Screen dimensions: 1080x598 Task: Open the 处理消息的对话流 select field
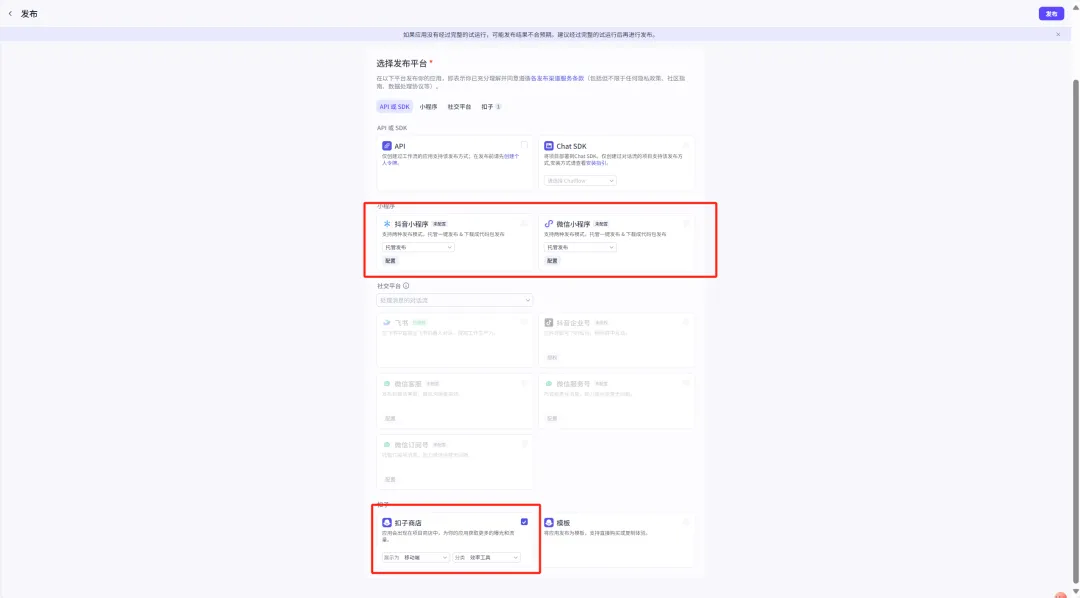click(x=454, y=300)
